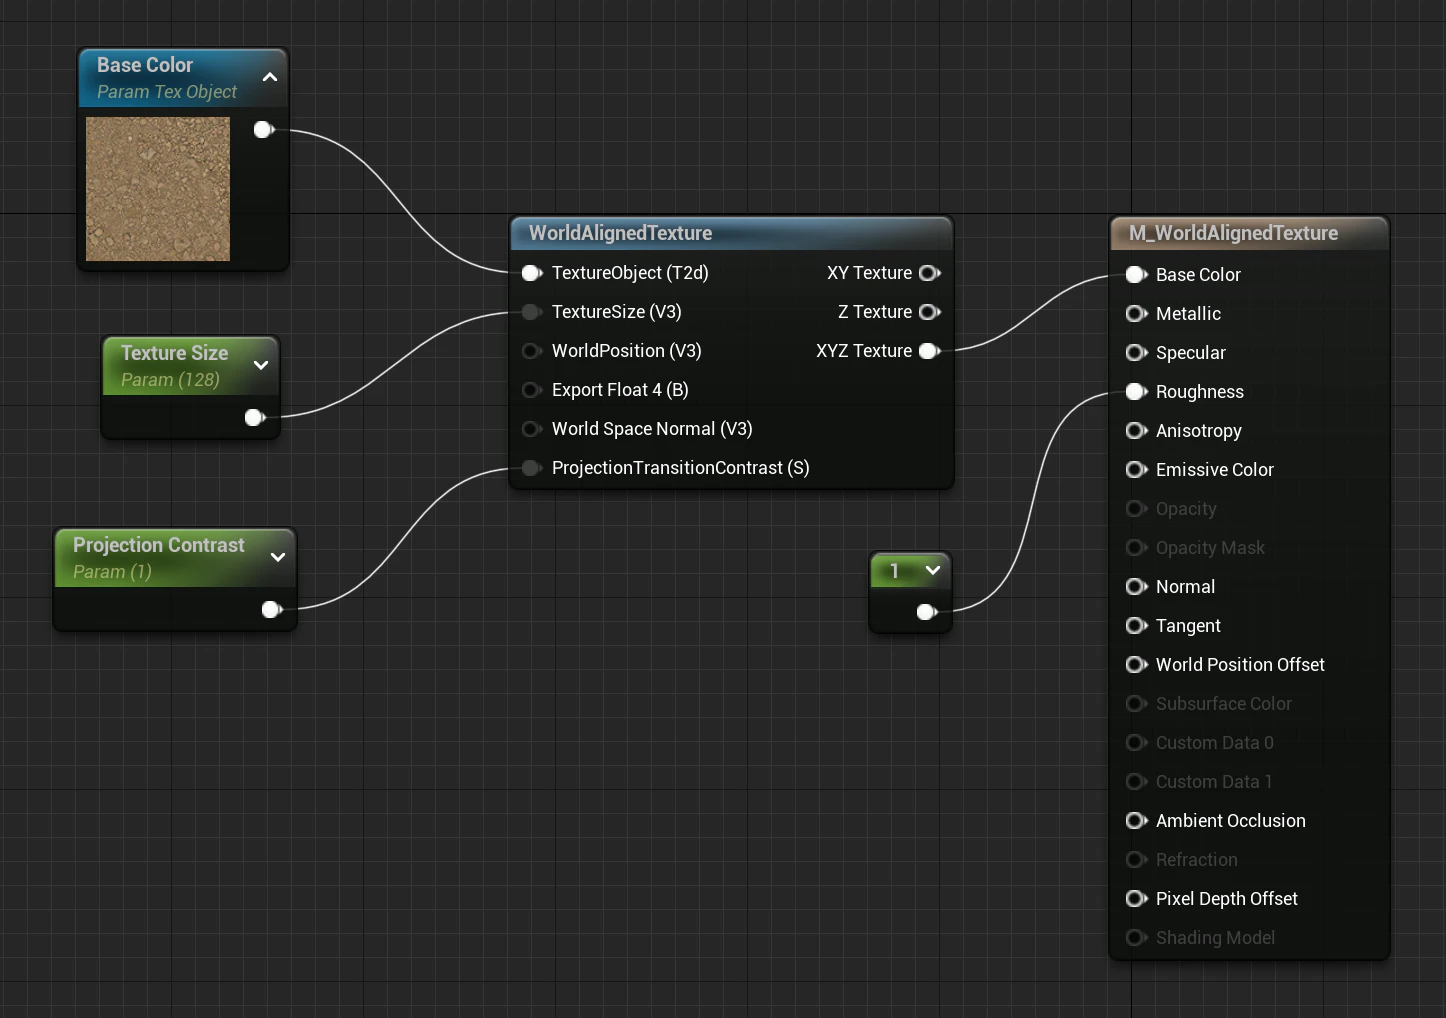Select the WorldAlignedTexture node by its title

click(x=620, y=233)
